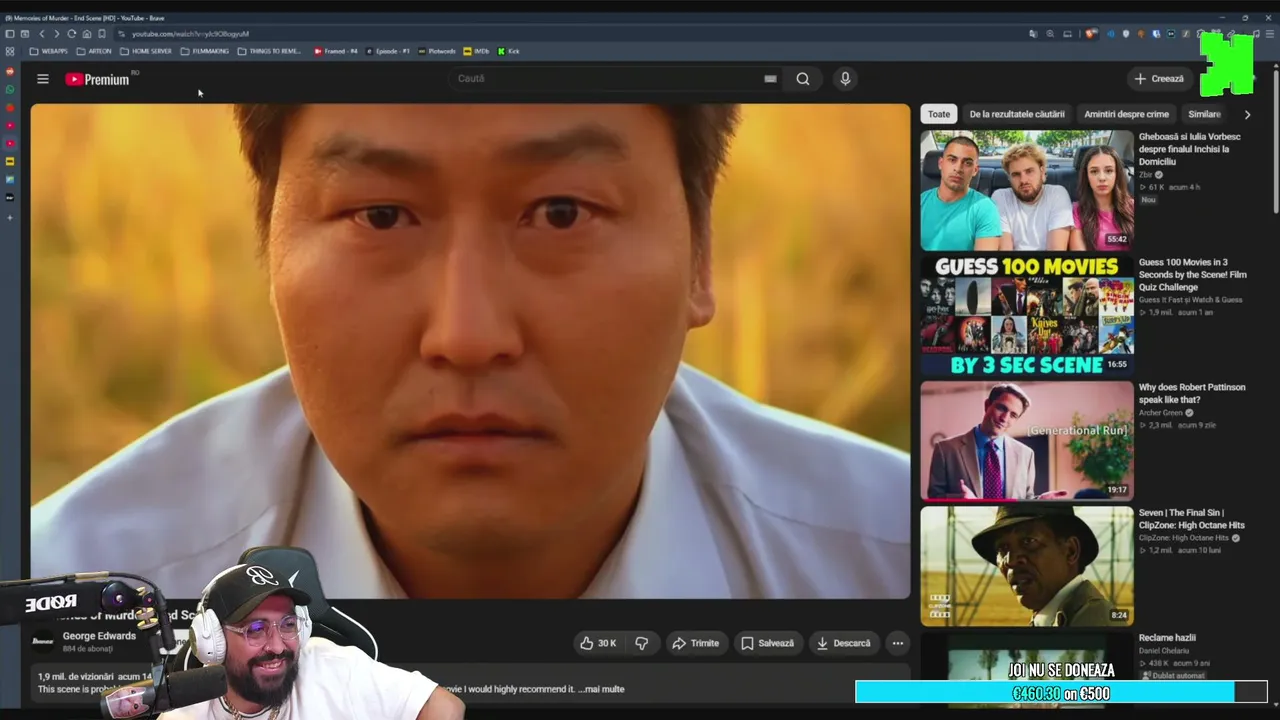1280x720 pixels.
Task: Select Amintiri despre crime chip
Action: tap(1126, 114)
